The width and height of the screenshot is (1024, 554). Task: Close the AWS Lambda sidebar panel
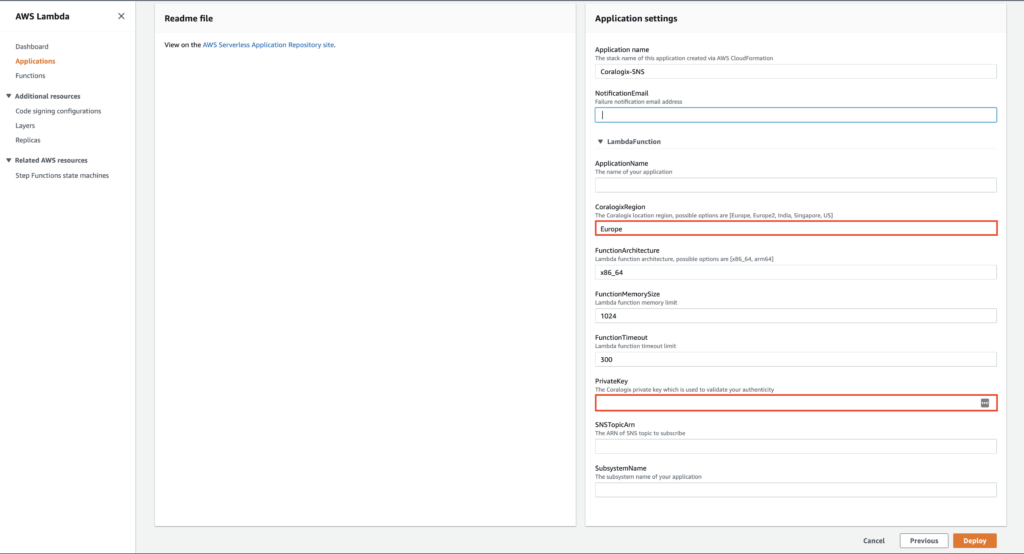(121, 16)
